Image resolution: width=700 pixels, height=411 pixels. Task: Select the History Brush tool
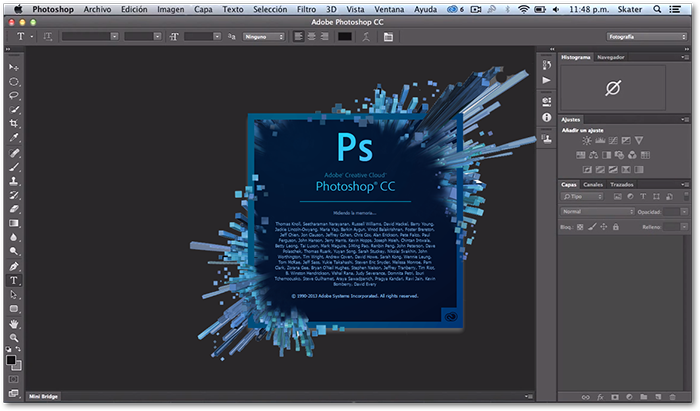point(14,195)
